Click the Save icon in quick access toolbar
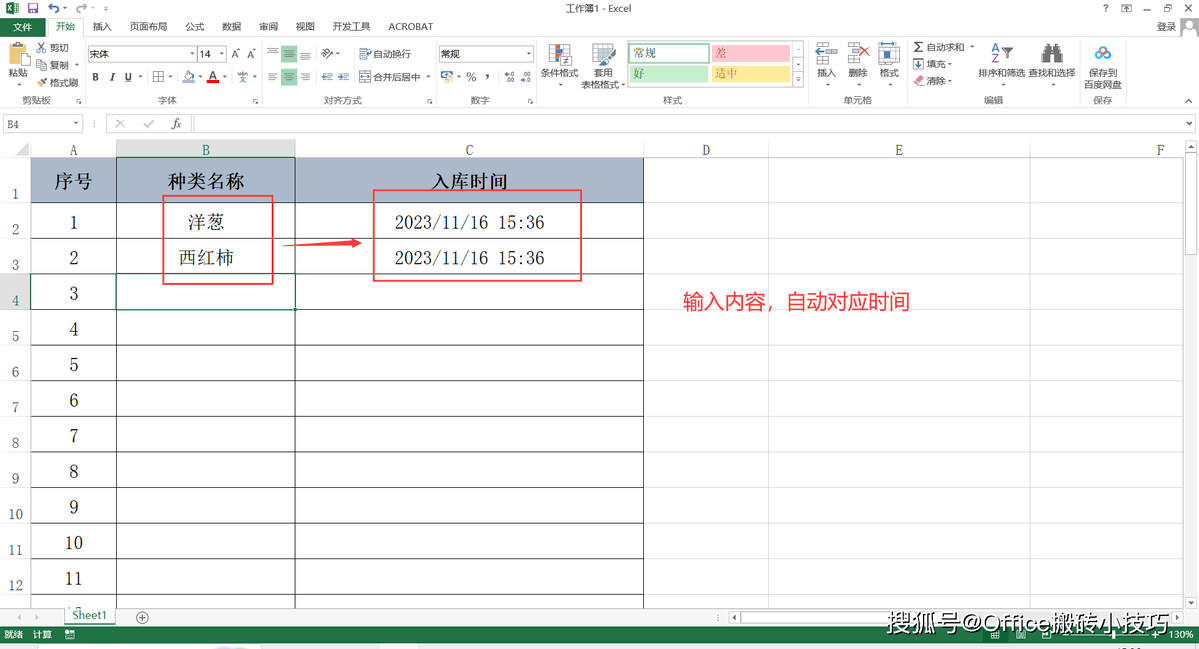The image size is (1199, 649). tap(33, 8)
